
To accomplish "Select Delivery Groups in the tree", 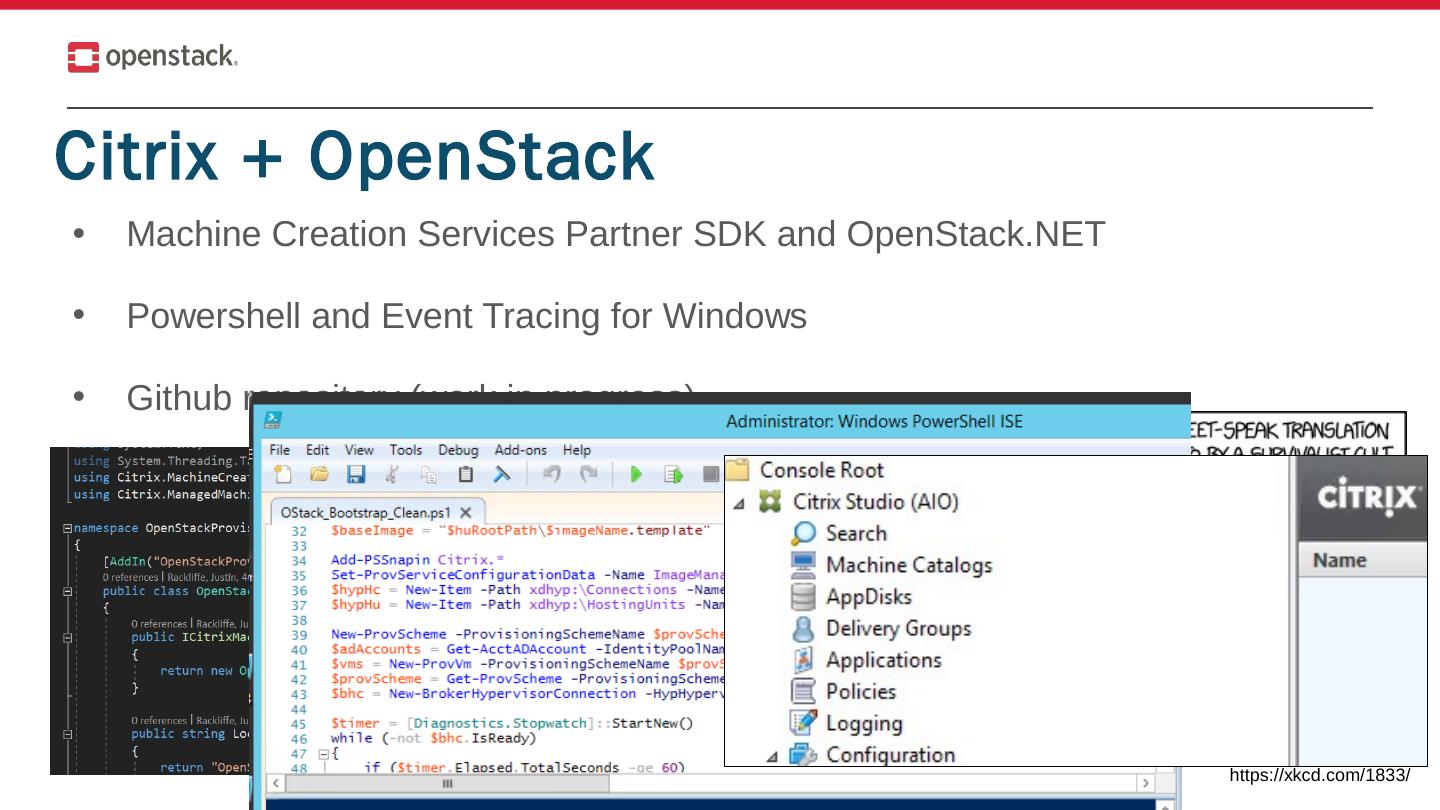I will coord(899,629).
